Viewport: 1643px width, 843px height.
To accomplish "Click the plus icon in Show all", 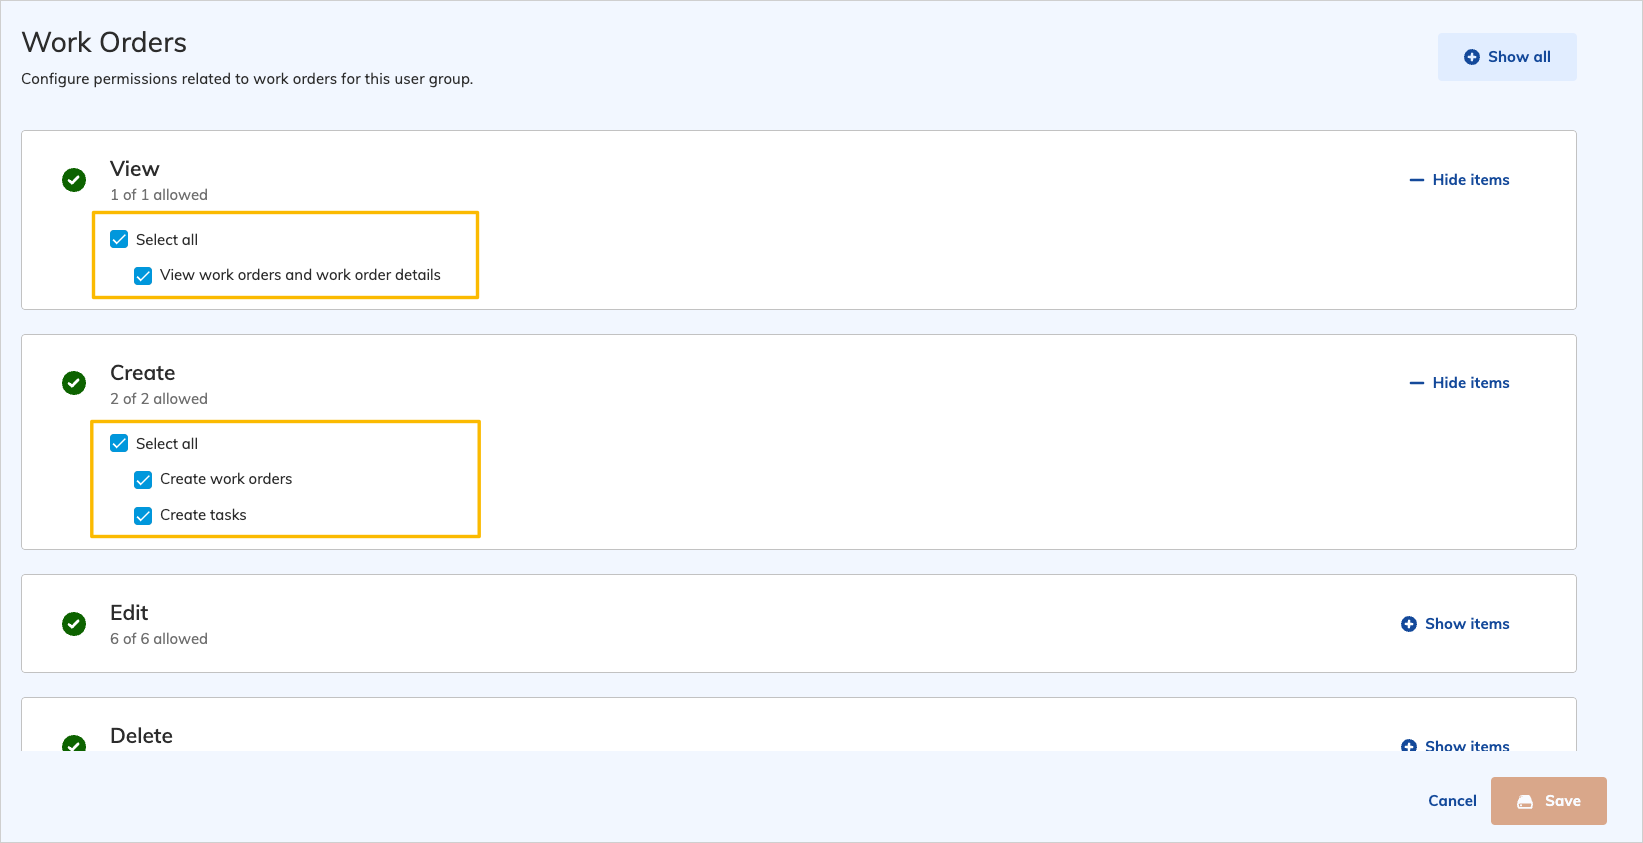I will [1472, 57].
